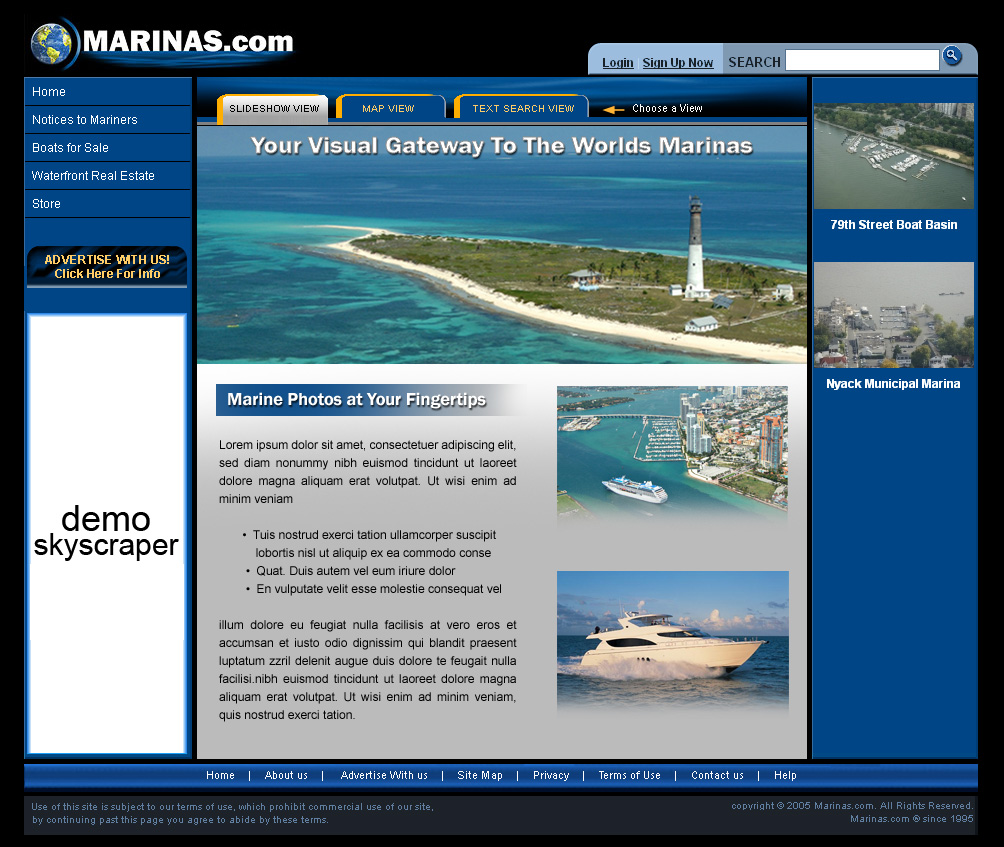Open the Store sidebar item
This screenshot has height=847, width=1004.
pos(46,204)
